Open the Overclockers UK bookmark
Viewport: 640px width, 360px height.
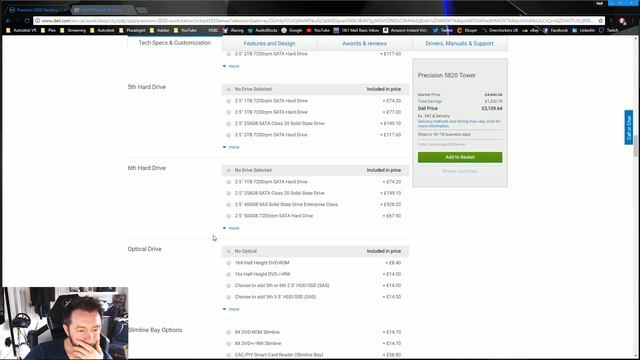(x=500, y=30)
